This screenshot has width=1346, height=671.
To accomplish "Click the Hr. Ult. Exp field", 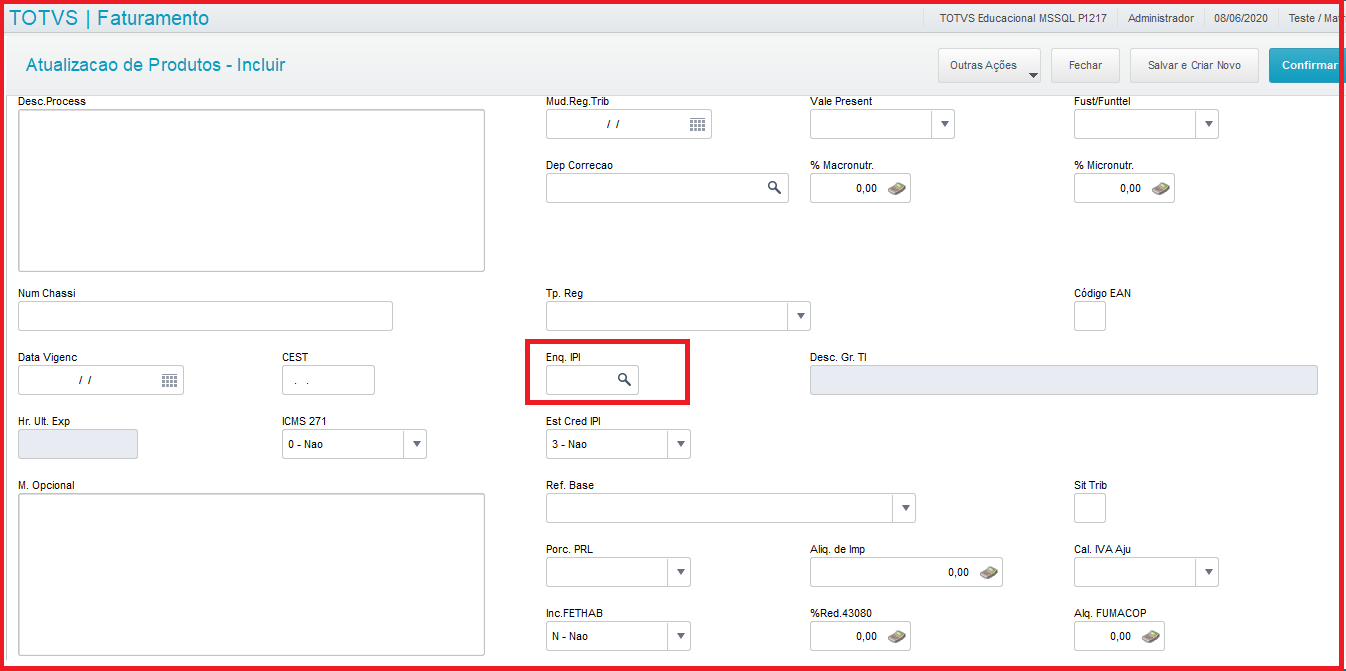I will (x=78, y=444).
